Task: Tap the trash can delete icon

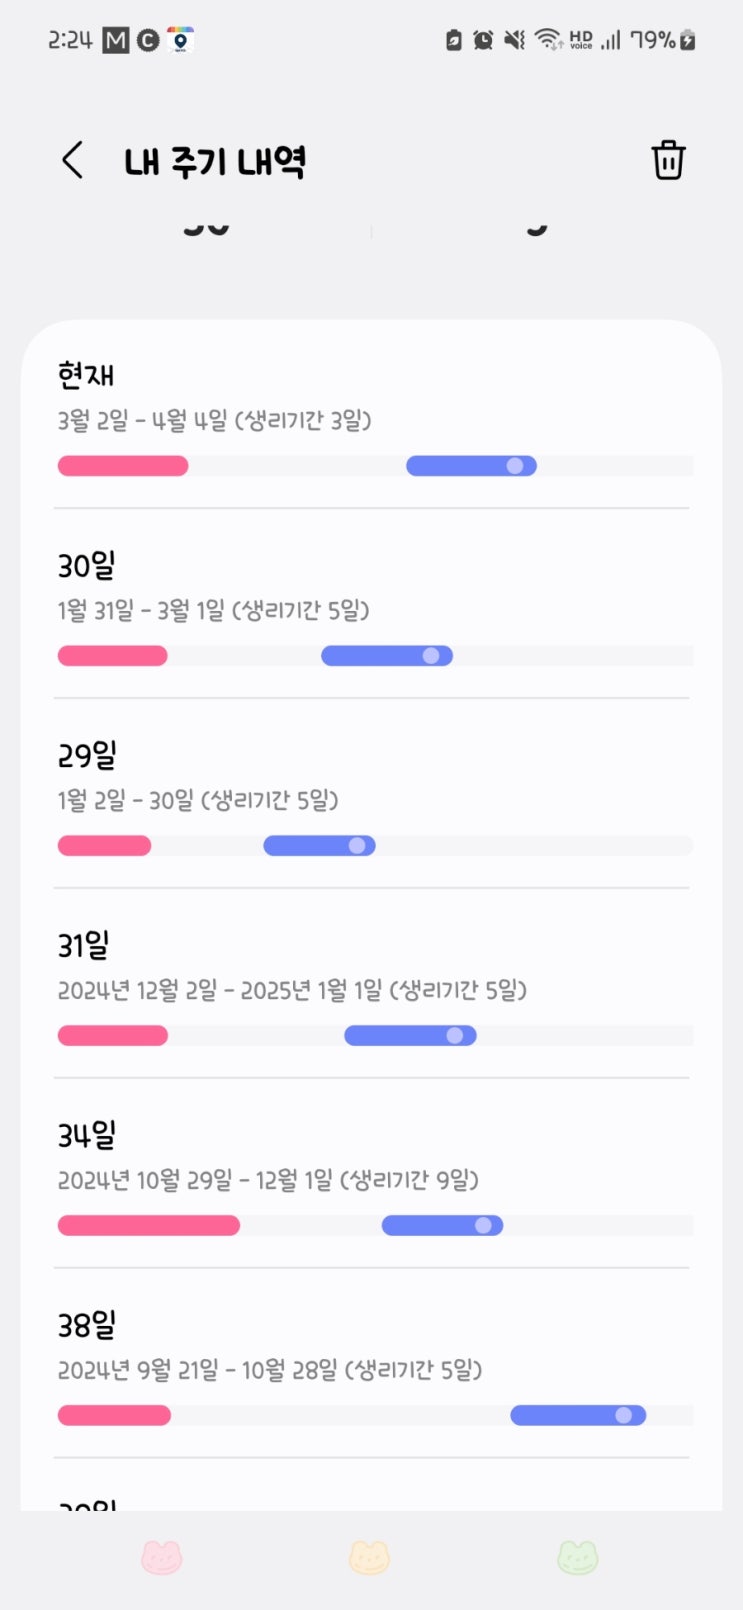Action: [668, 160]
